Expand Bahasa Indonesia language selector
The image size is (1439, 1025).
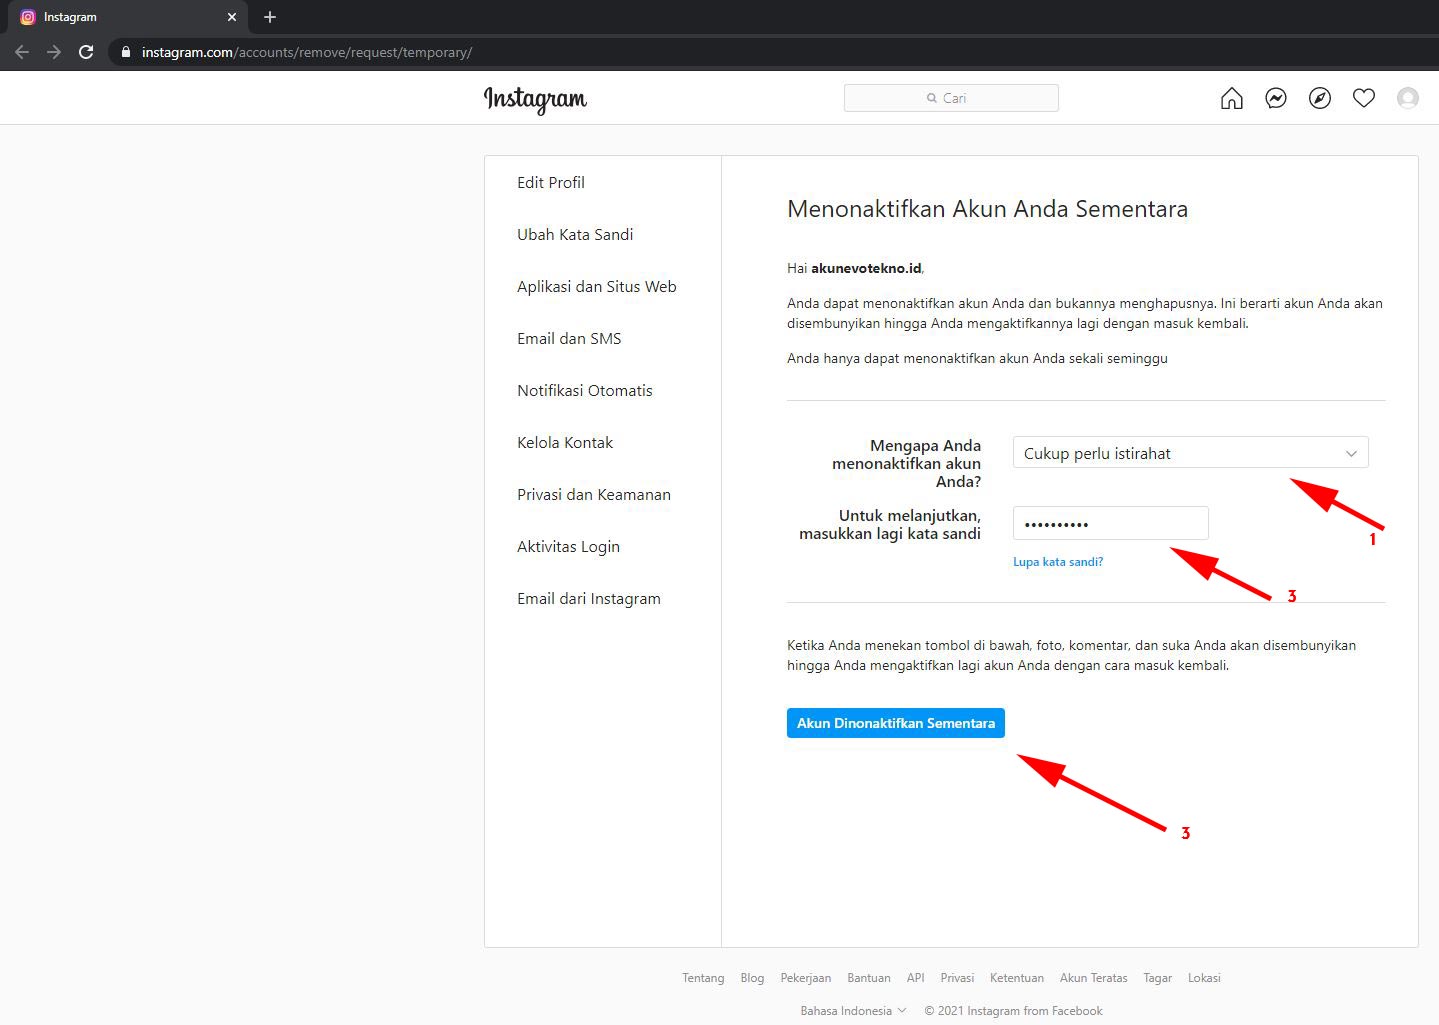click(x=853, y=1011)
